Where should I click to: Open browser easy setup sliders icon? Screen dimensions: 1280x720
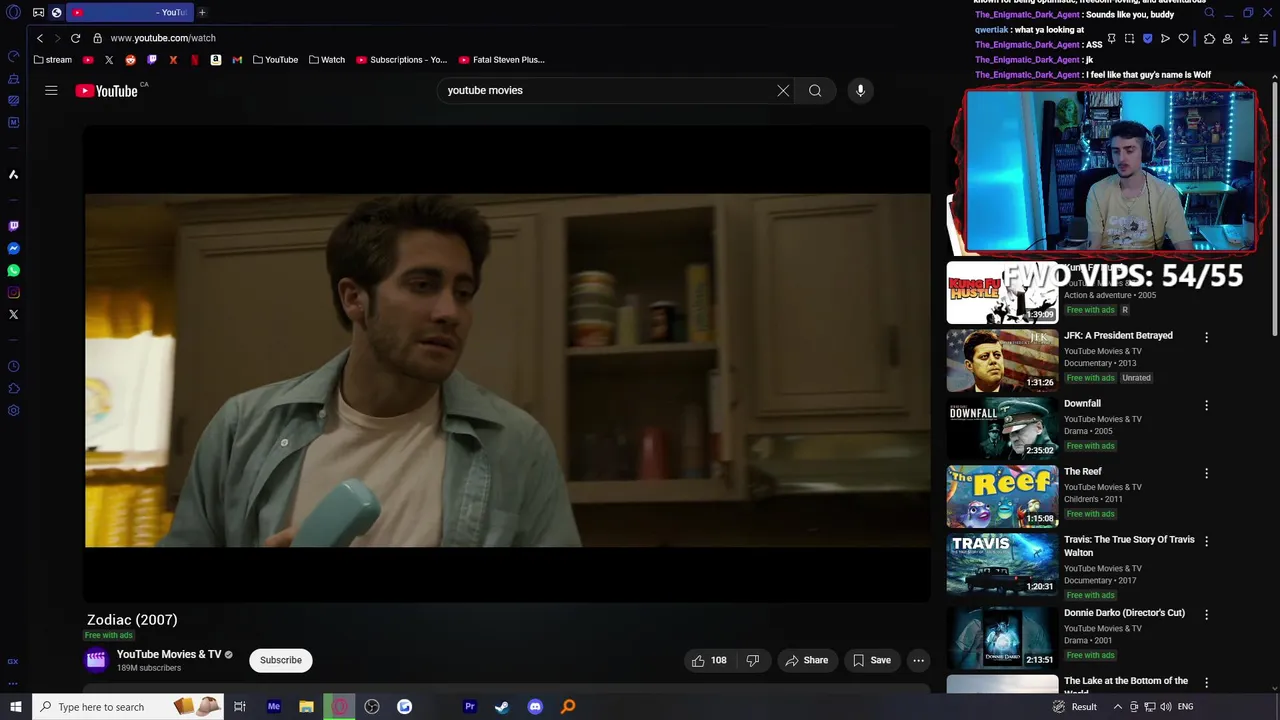tap(1264, 39)
